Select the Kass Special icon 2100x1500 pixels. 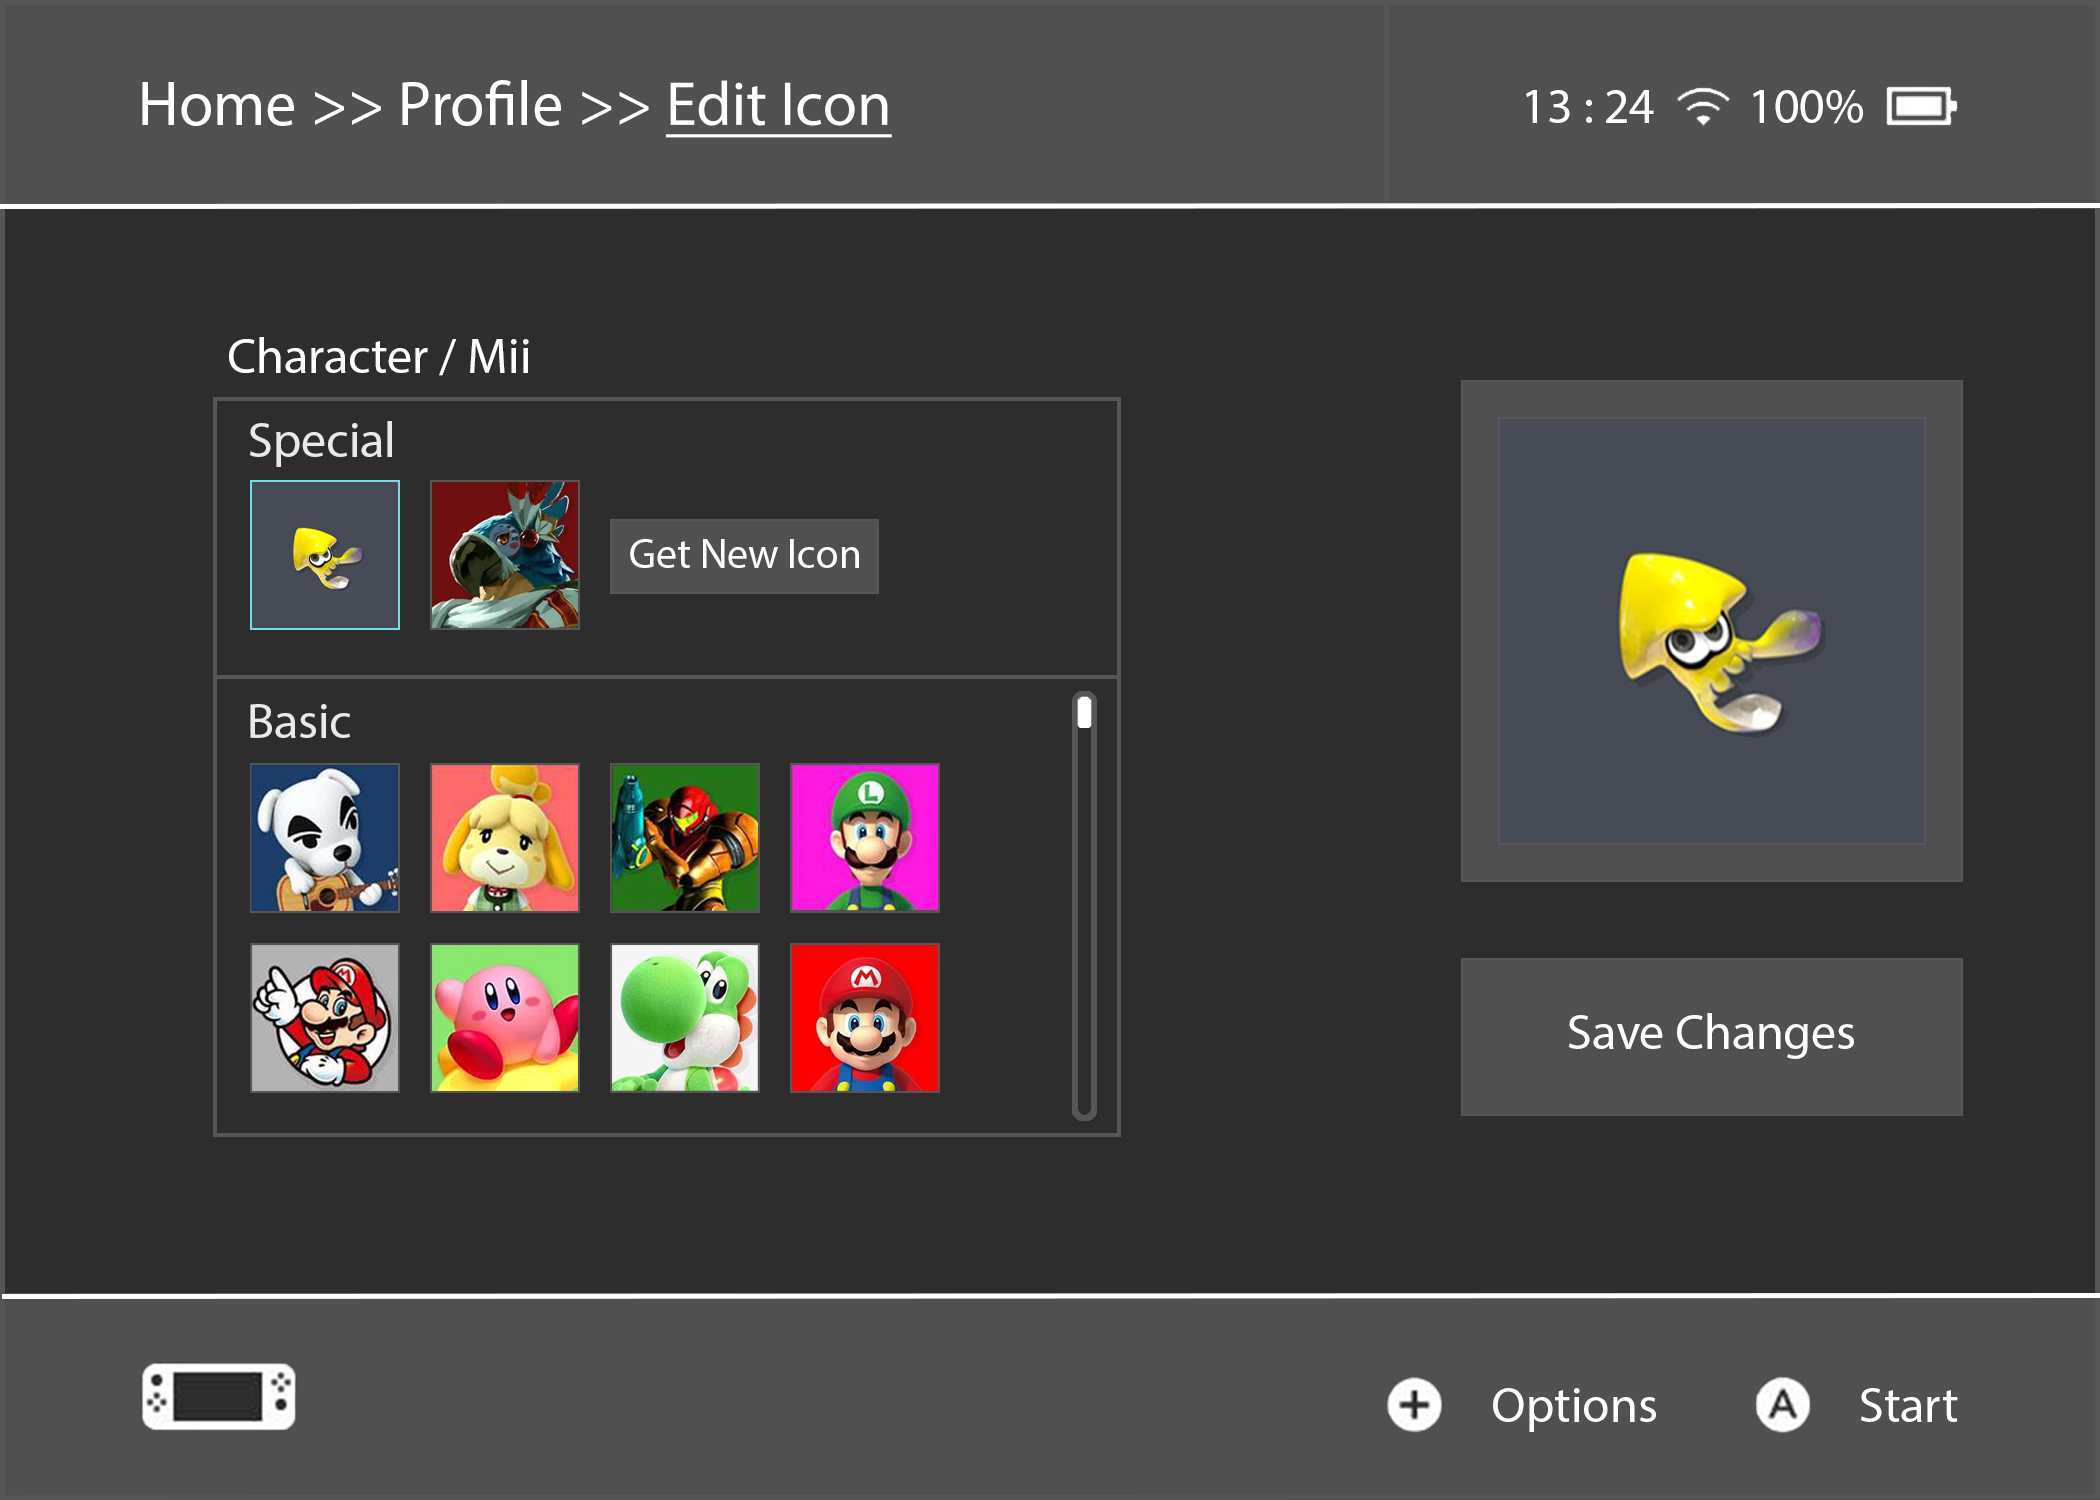click(505, 554)
